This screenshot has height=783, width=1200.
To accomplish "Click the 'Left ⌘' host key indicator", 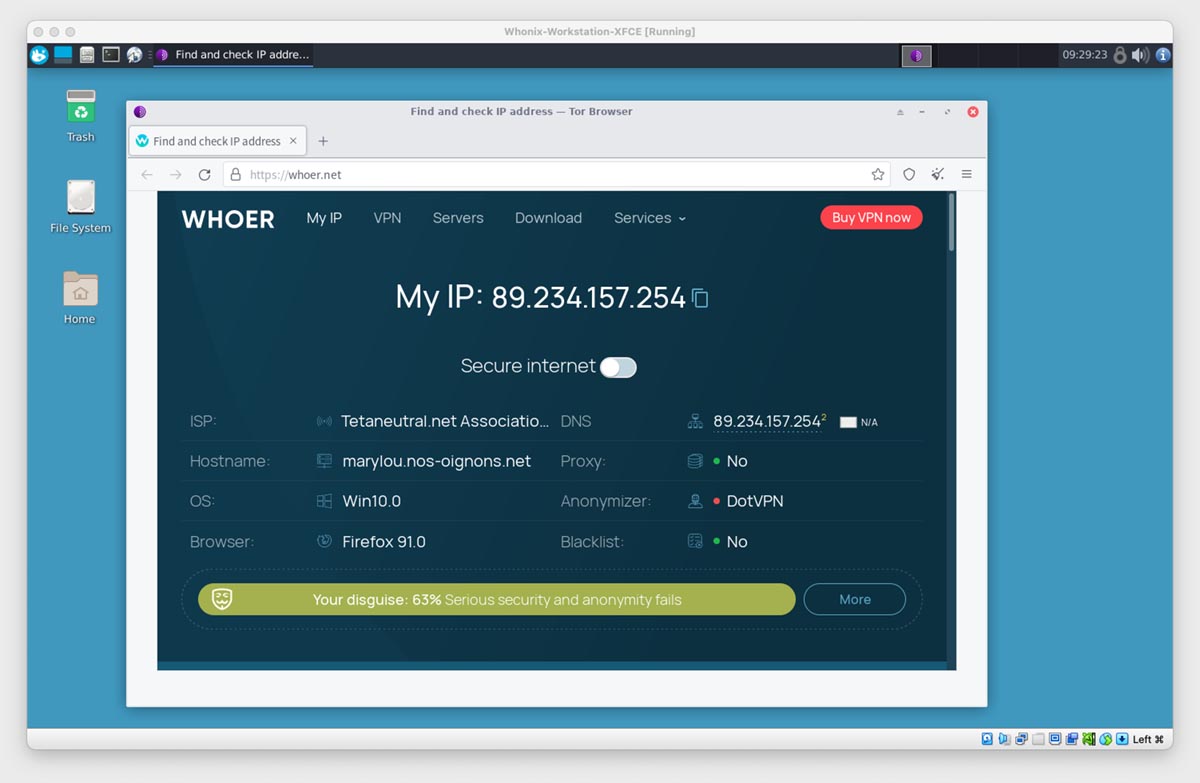I will click(x=1148, y=739).
